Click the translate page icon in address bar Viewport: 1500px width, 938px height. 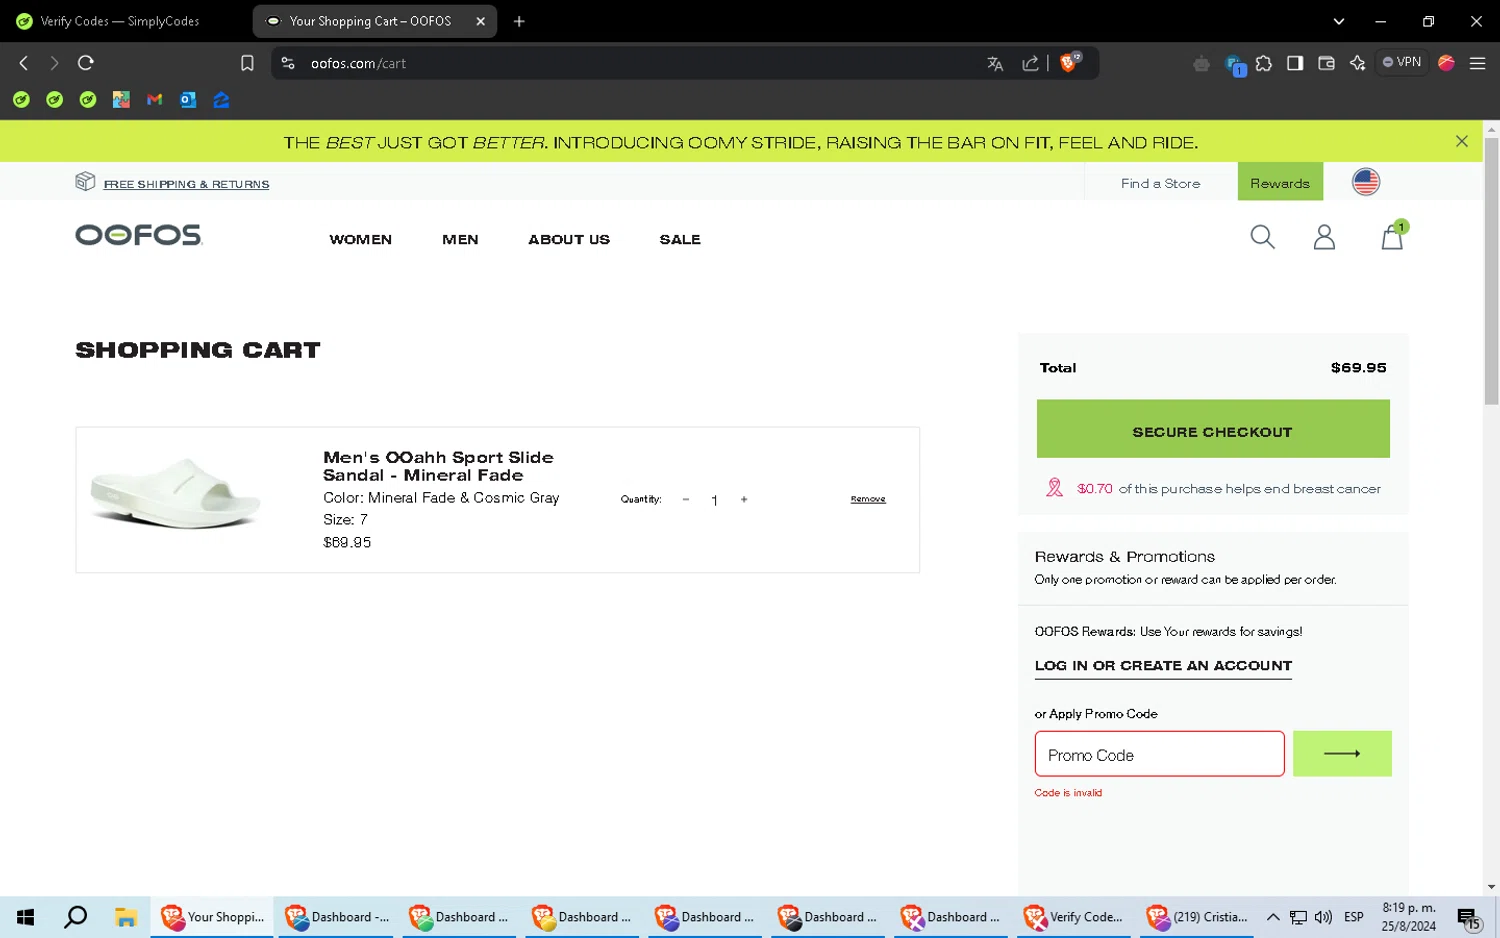point(995,63)
